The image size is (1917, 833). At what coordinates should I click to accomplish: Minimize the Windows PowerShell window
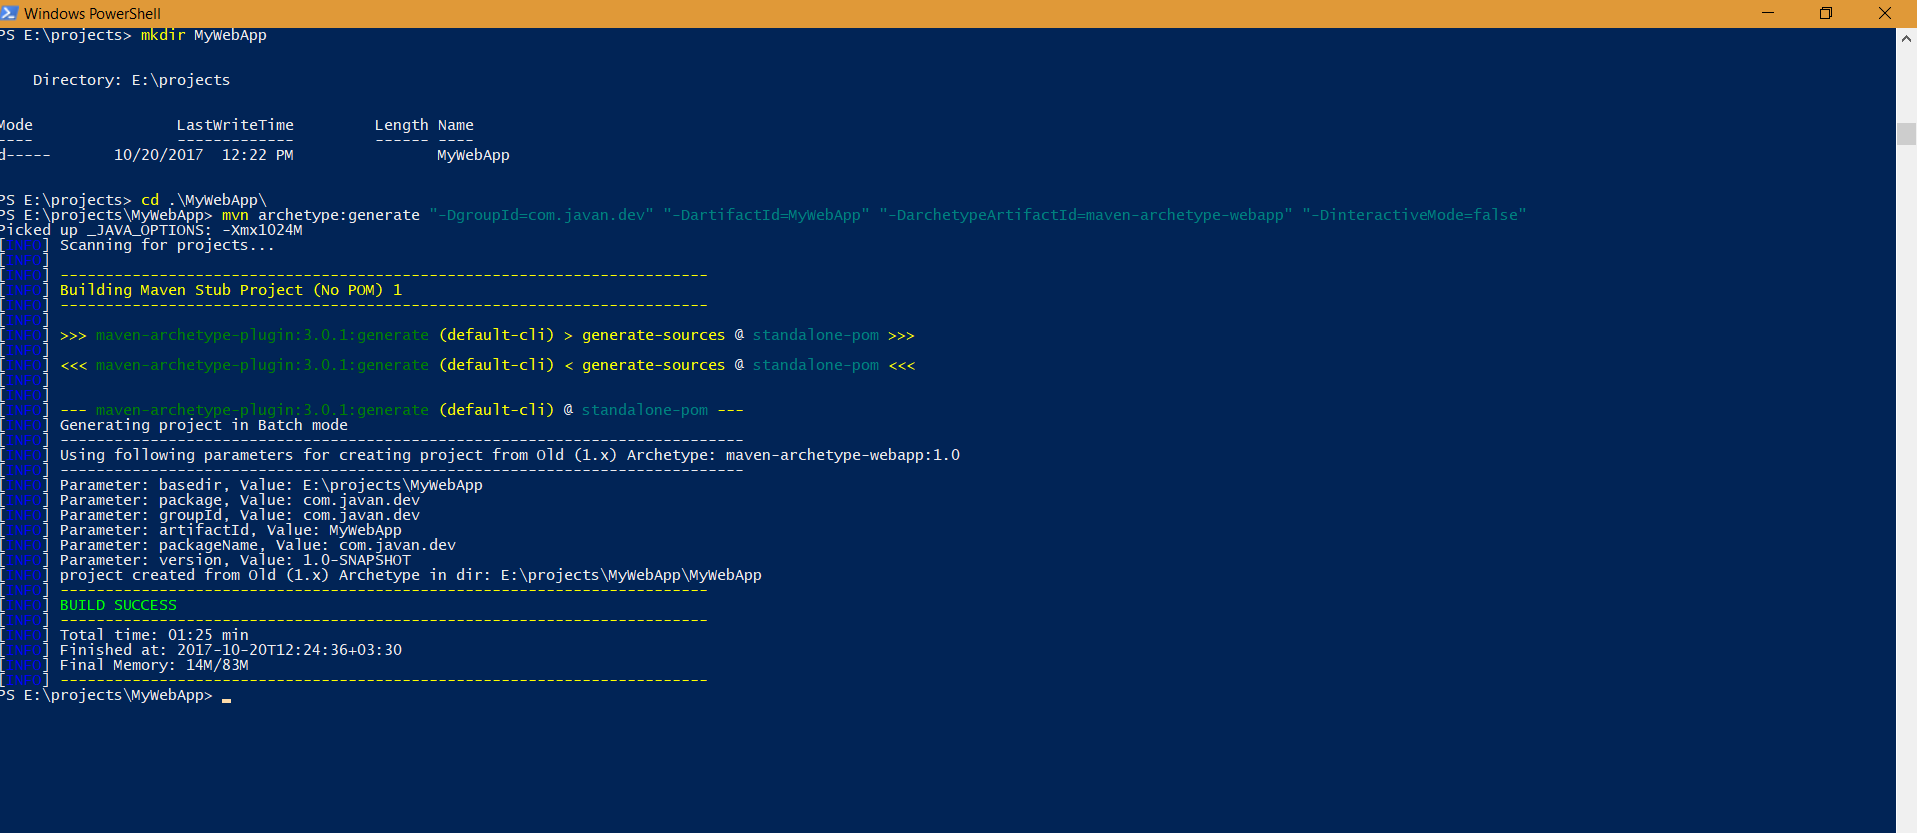1768,13
